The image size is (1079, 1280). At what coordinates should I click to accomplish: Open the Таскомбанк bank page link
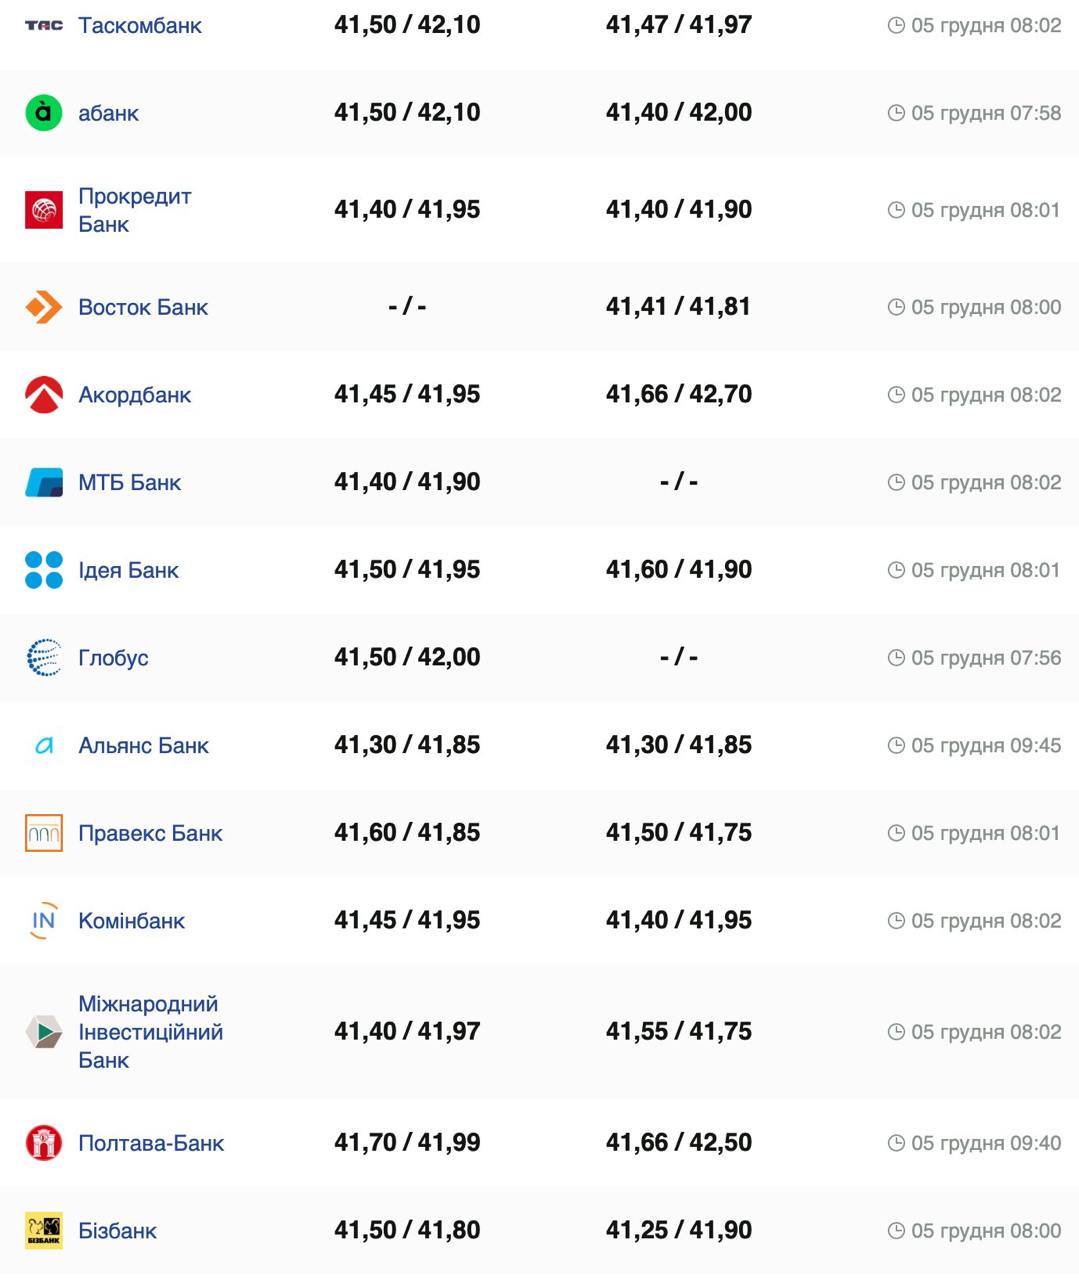[x=139, y=26]
